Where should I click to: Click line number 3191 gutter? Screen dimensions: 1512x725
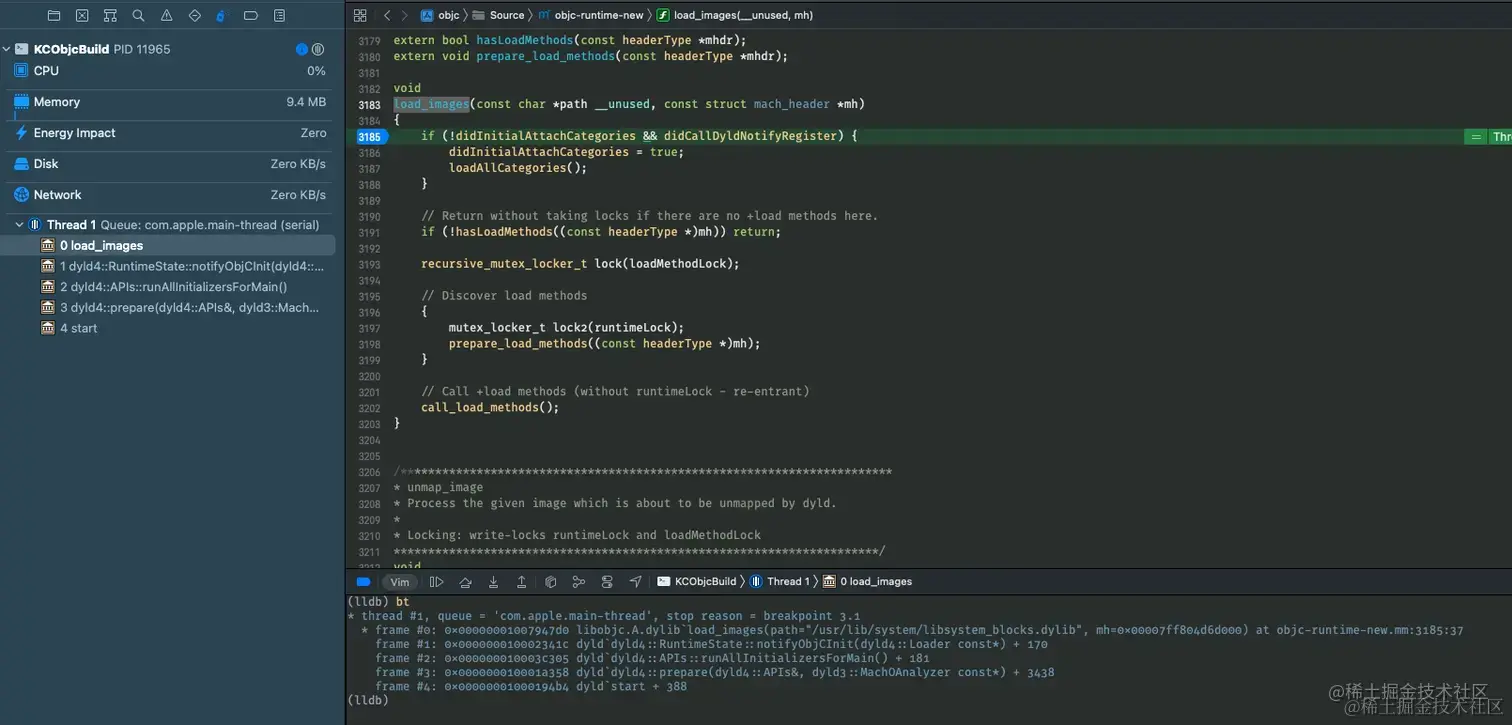coord(369,232)
